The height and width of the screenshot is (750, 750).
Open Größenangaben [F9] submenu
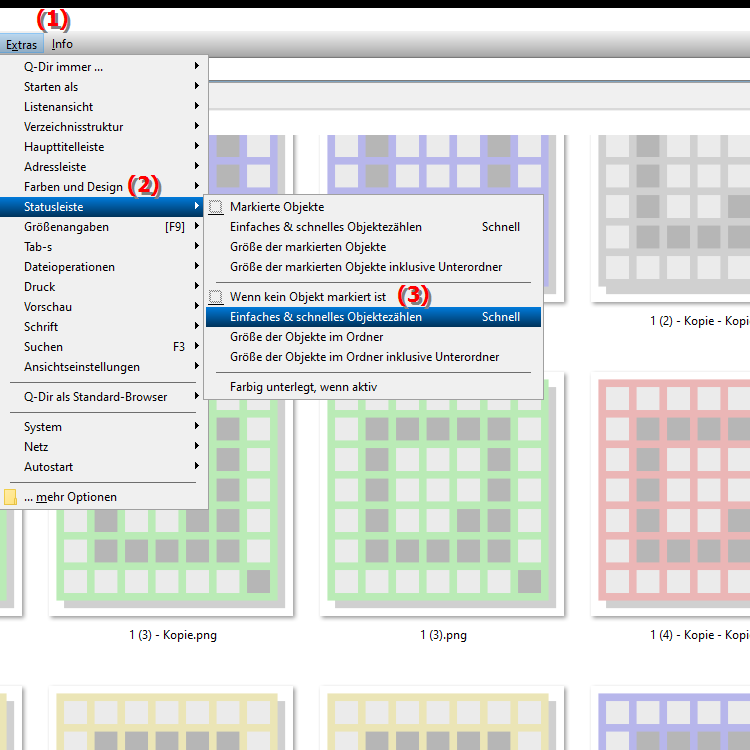click(104, 227)
